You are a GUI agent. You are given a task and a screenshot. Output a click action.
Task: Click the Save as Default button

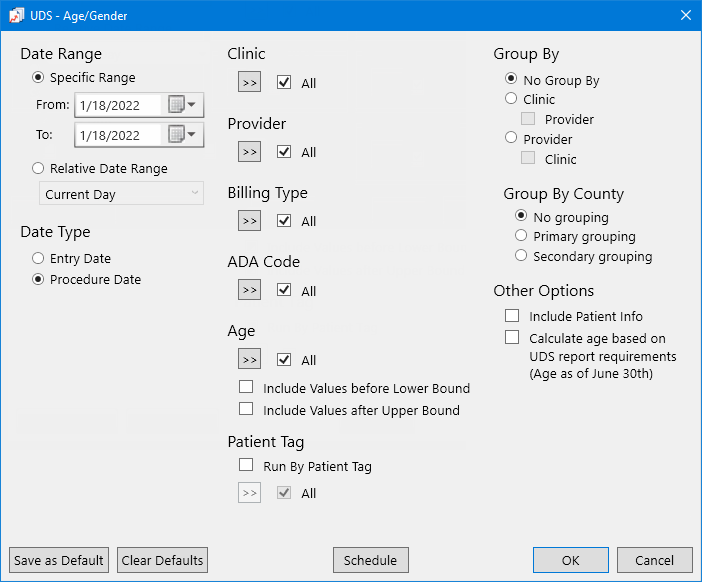tap(59, 560)
